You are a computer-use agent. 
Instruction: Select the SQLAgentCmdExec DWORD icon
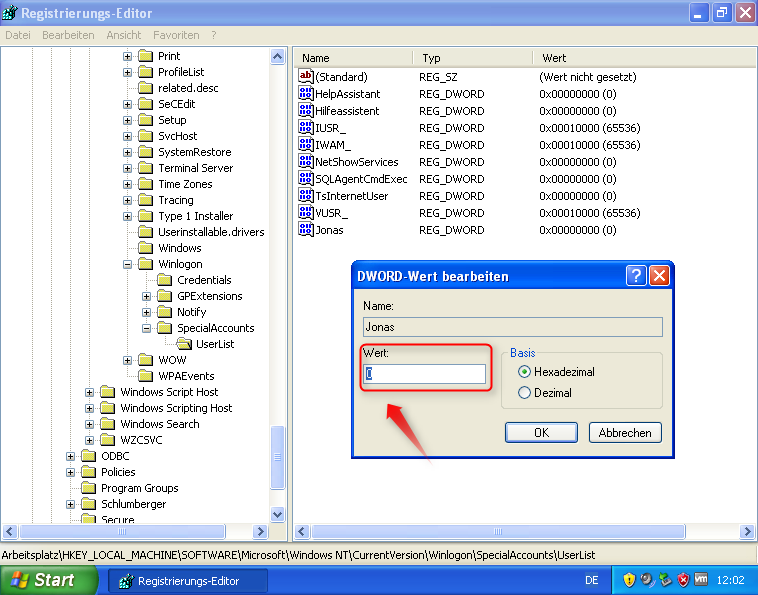point(306,178)
